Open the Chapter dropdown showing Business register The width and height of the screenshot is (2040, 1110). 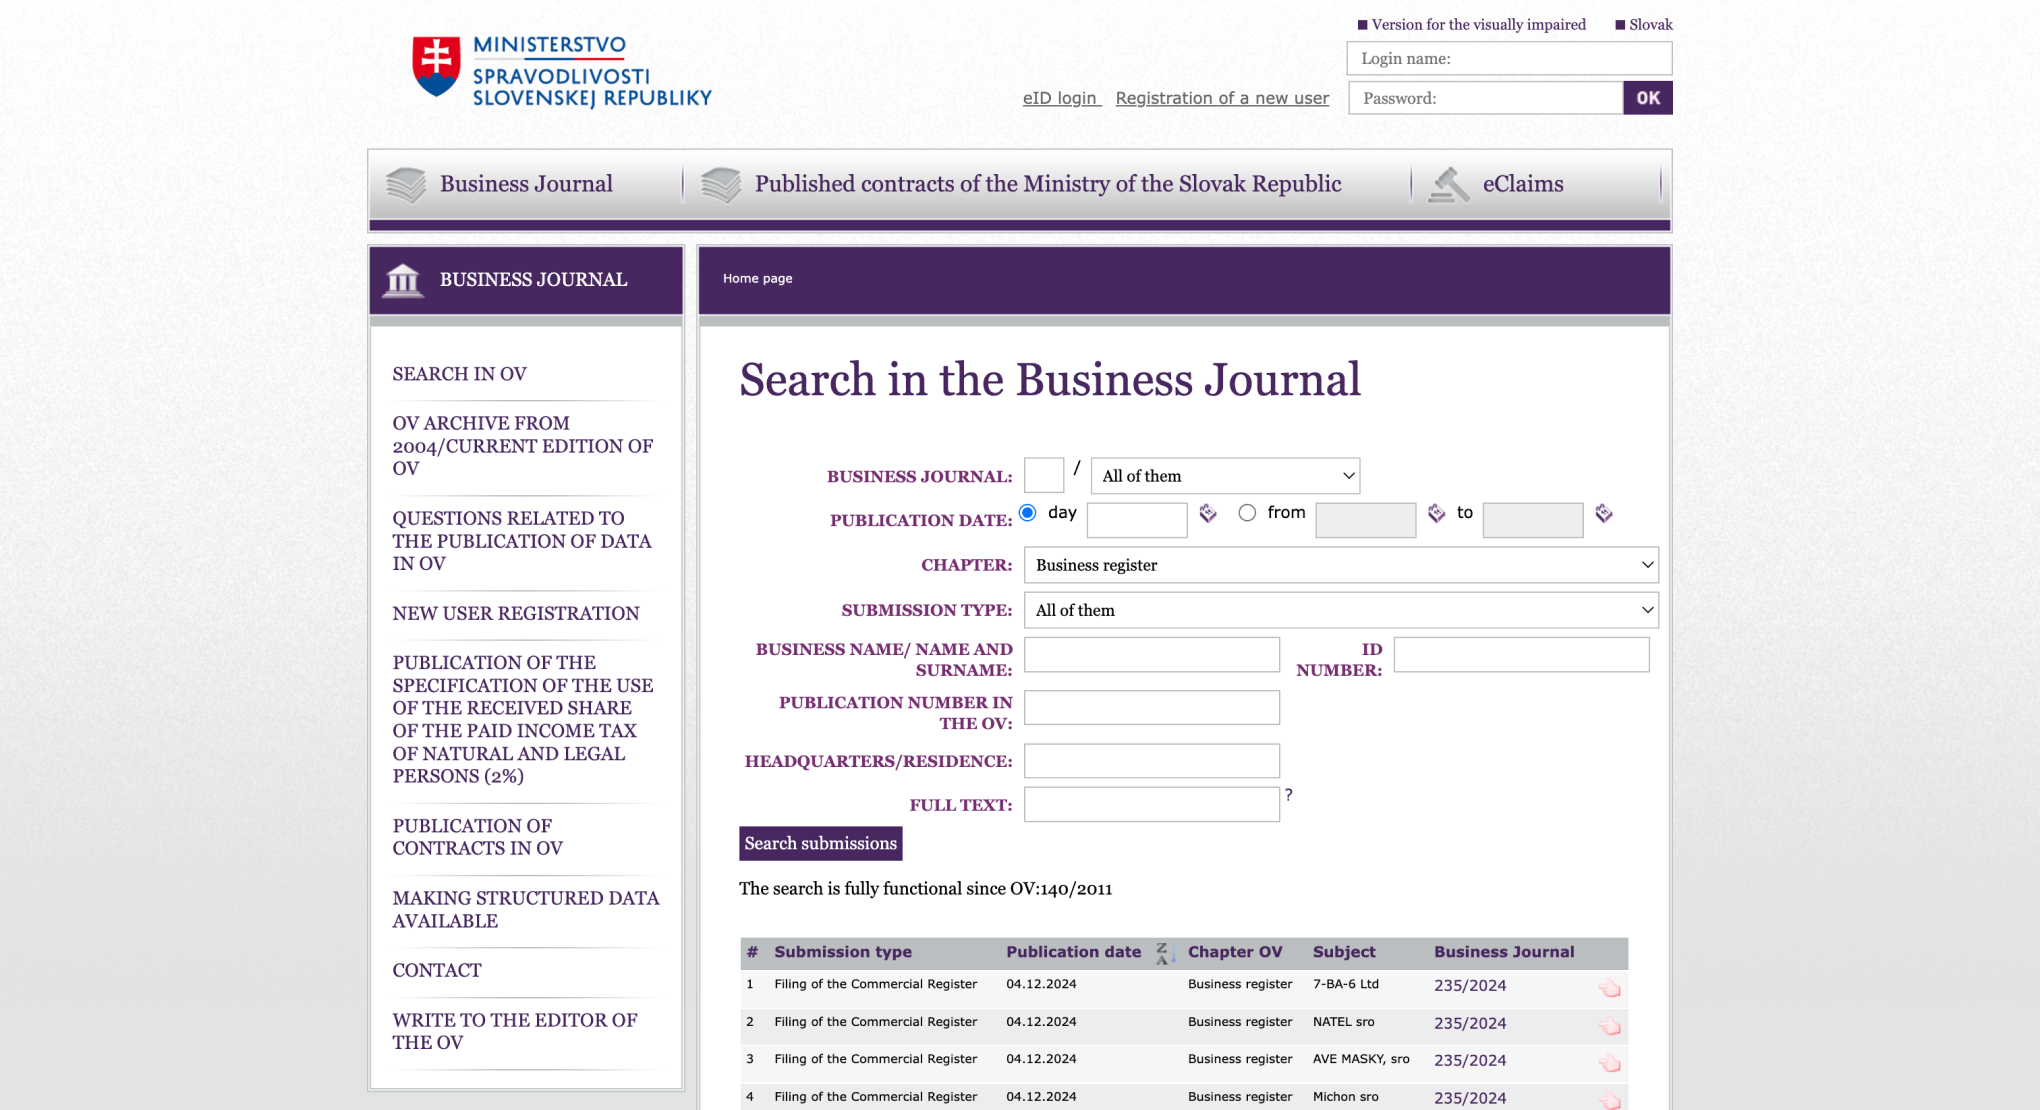[x=1340, y=565]
